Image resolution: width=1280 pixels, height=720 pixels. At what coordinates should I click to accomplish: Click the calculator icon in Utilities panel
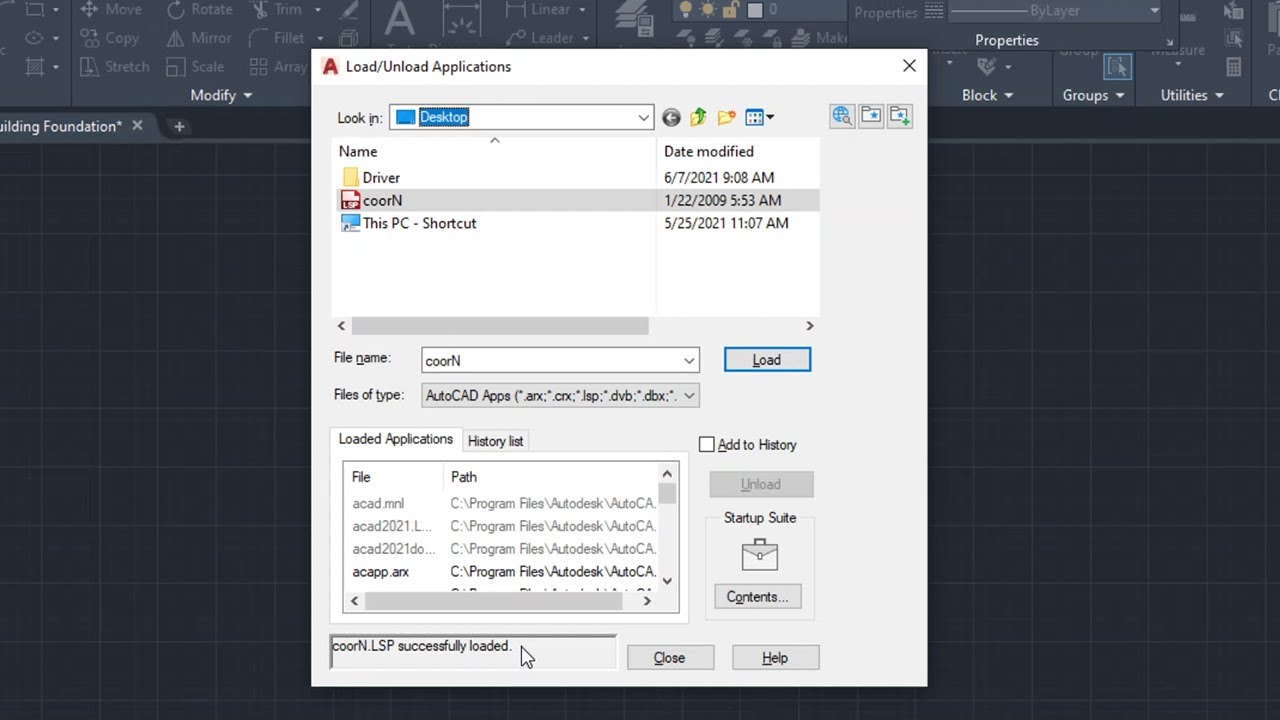click(x=1234, y=67)
